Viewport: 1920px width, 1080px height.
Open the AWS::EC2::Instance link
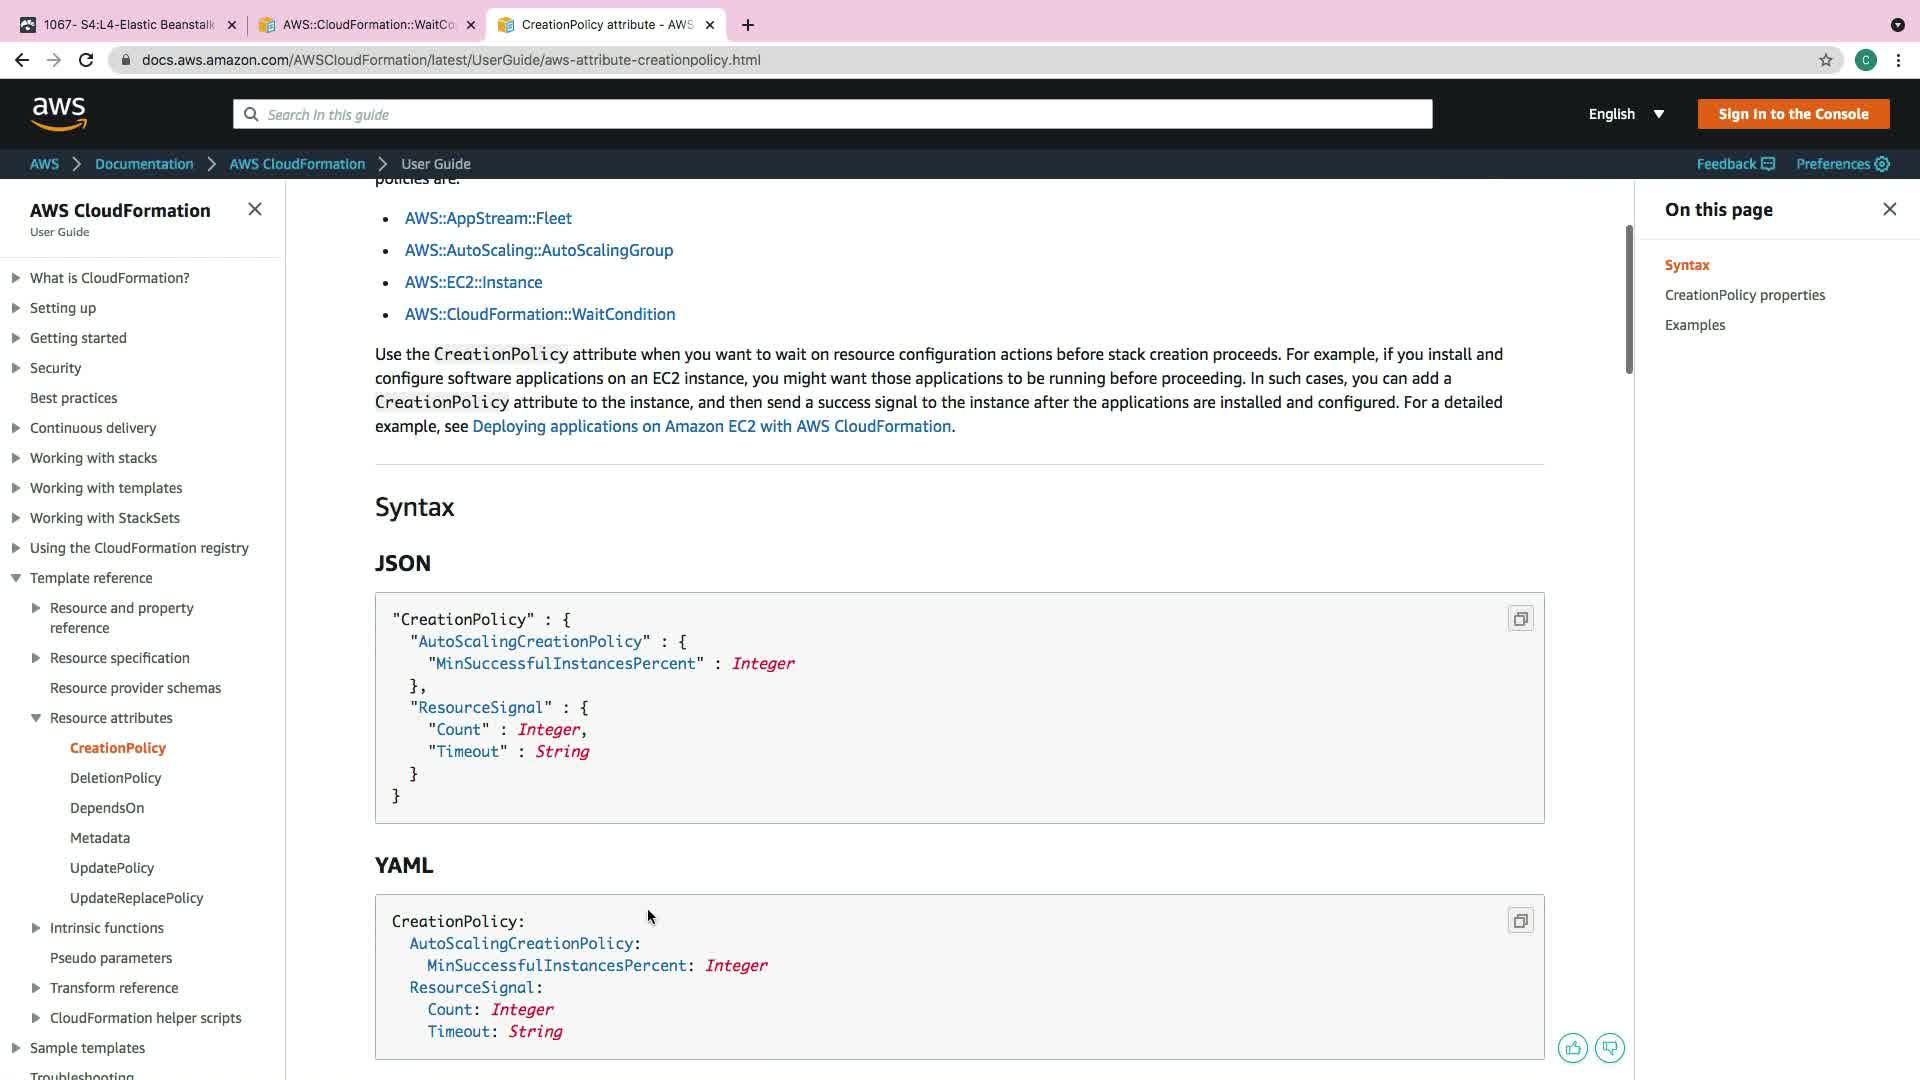pyautogui.click(x=473, y=282)
